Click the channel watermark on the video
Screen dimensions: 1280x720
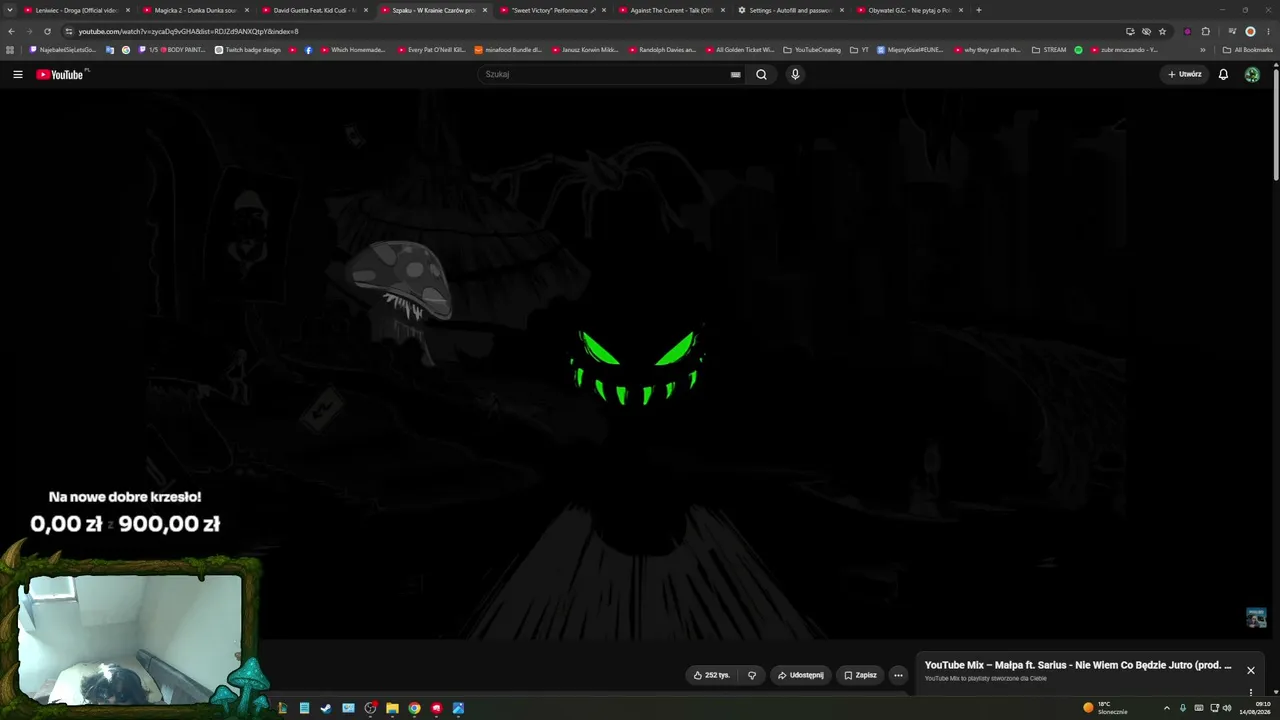click(x=1256, y=617)
